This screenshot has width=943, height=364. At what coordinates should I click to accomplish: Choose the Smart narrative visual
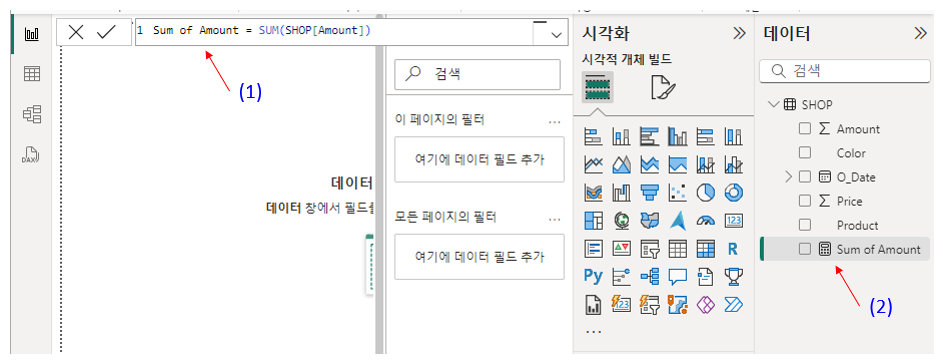[x=705, y=276]
